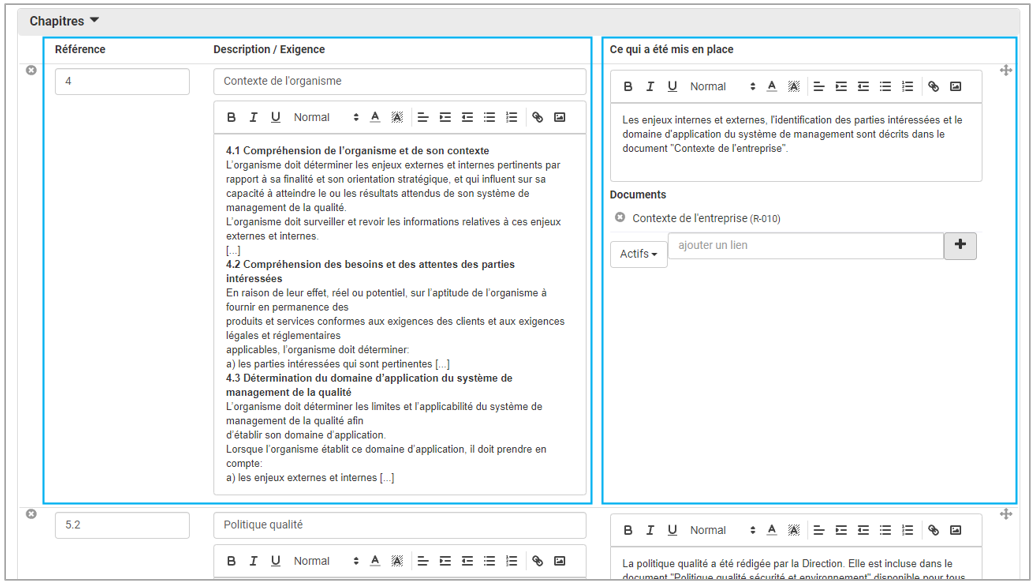Click the 'Politique qualité' title field

(x=399, y=525)
